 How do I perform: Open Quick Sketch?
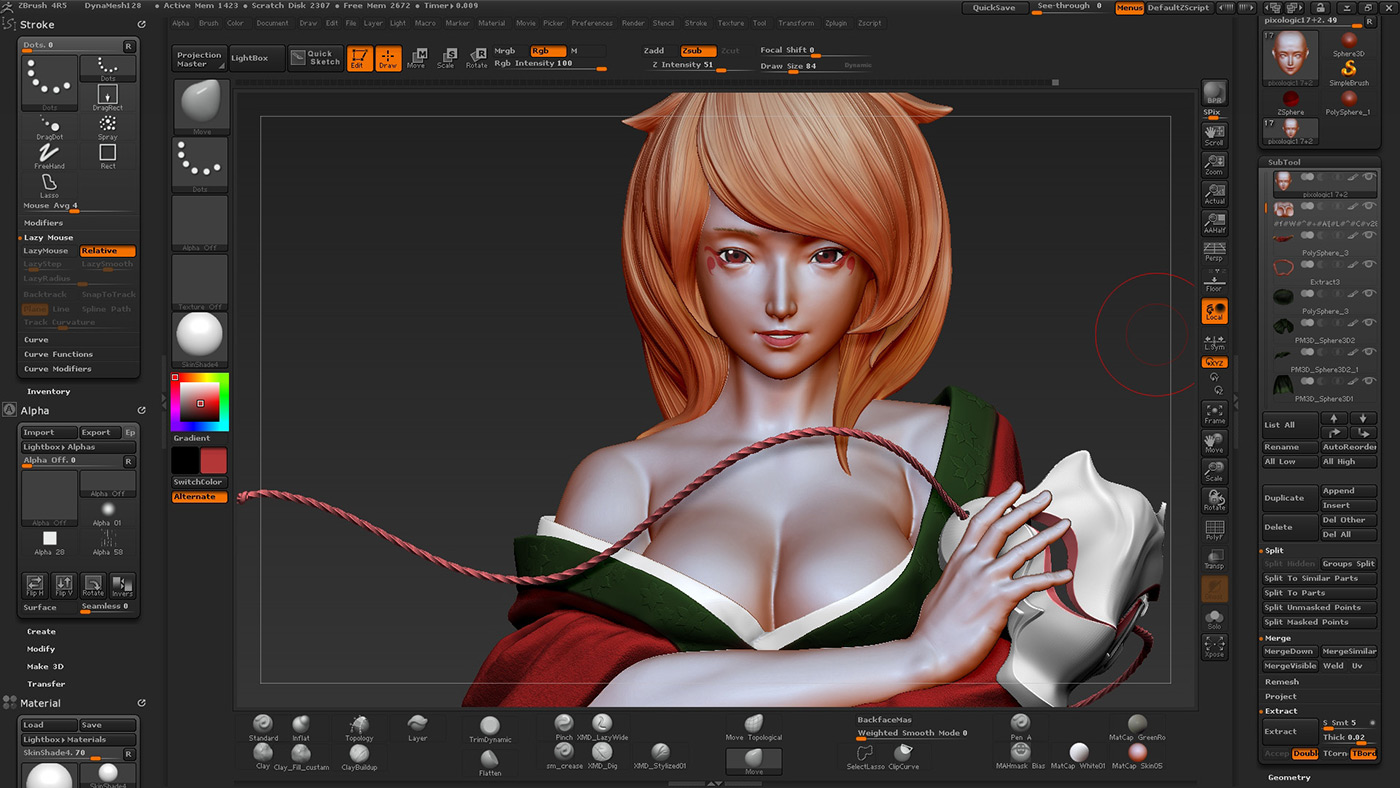coord(315,58)
